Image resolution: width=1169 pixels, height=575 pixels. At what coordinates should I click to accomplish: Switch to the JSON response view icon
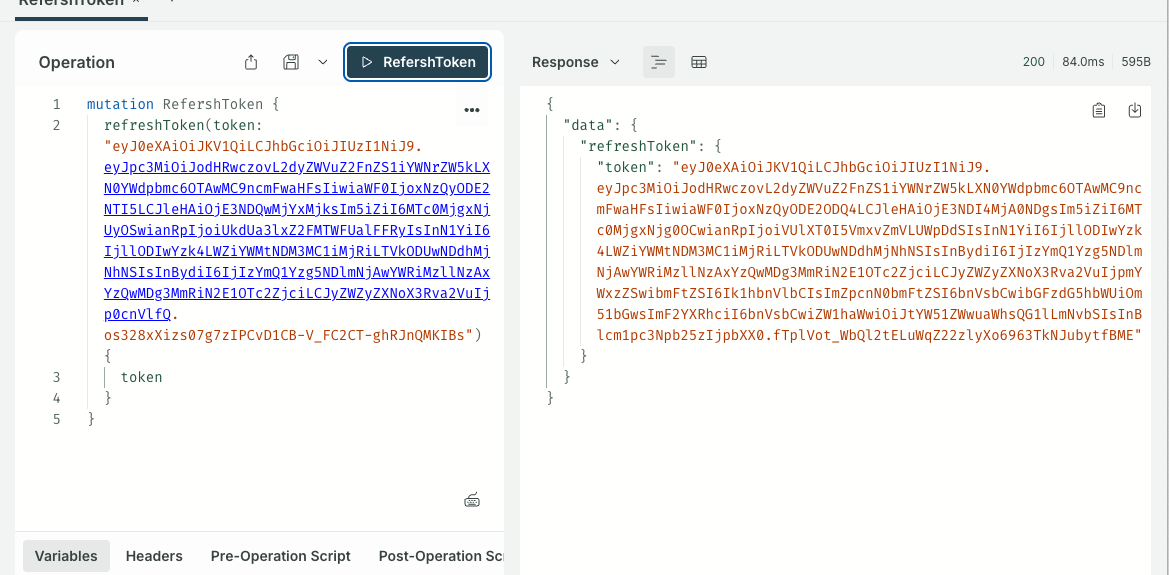tap(658, 62)
